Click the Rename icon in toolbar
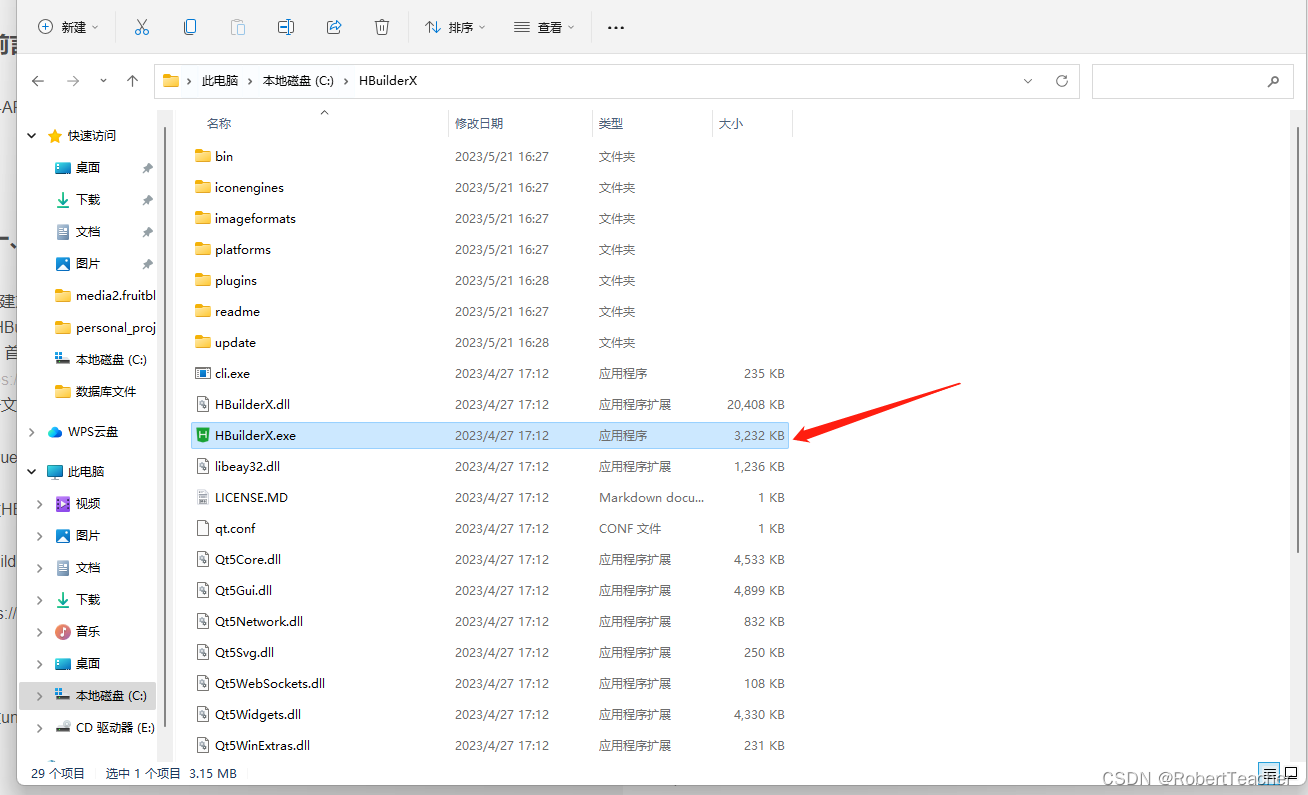 coord(286,27)
